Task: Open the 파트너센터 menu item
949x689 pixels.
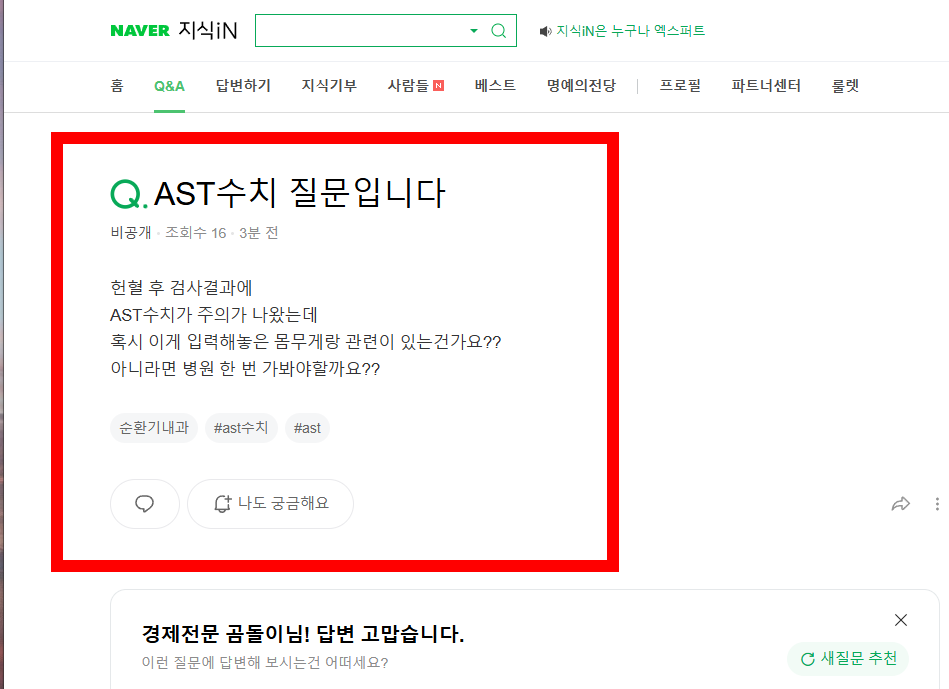Action: (766, 86)
